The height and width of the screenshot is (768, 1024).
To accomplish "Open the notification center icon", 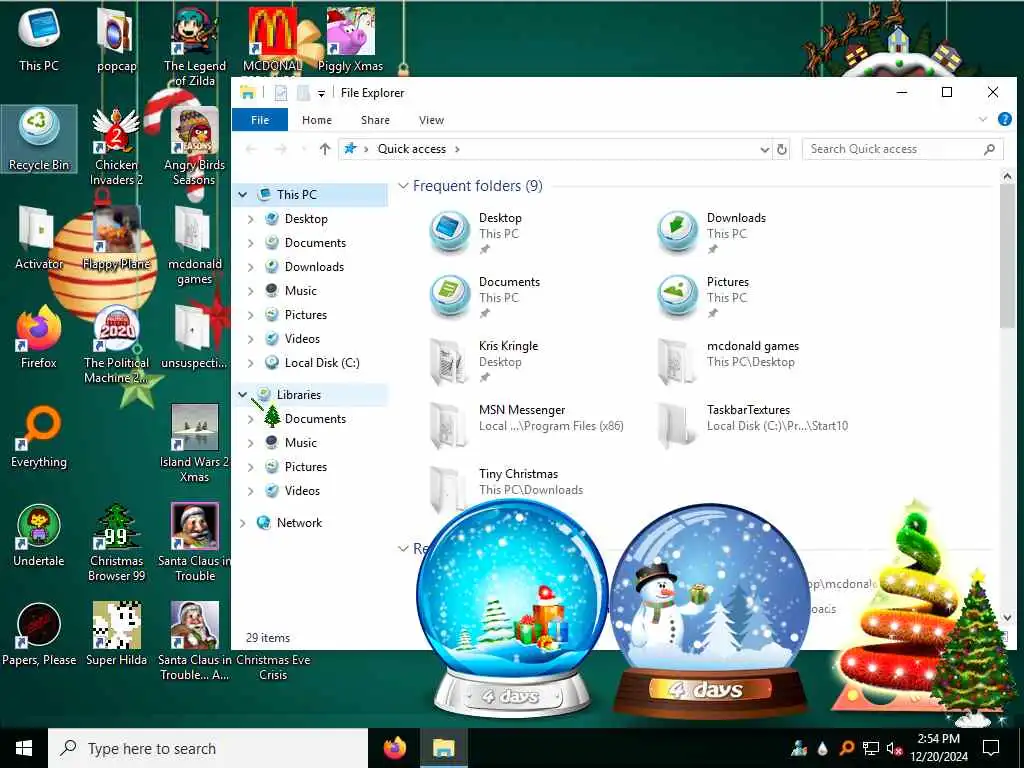I will coord(991,748).
